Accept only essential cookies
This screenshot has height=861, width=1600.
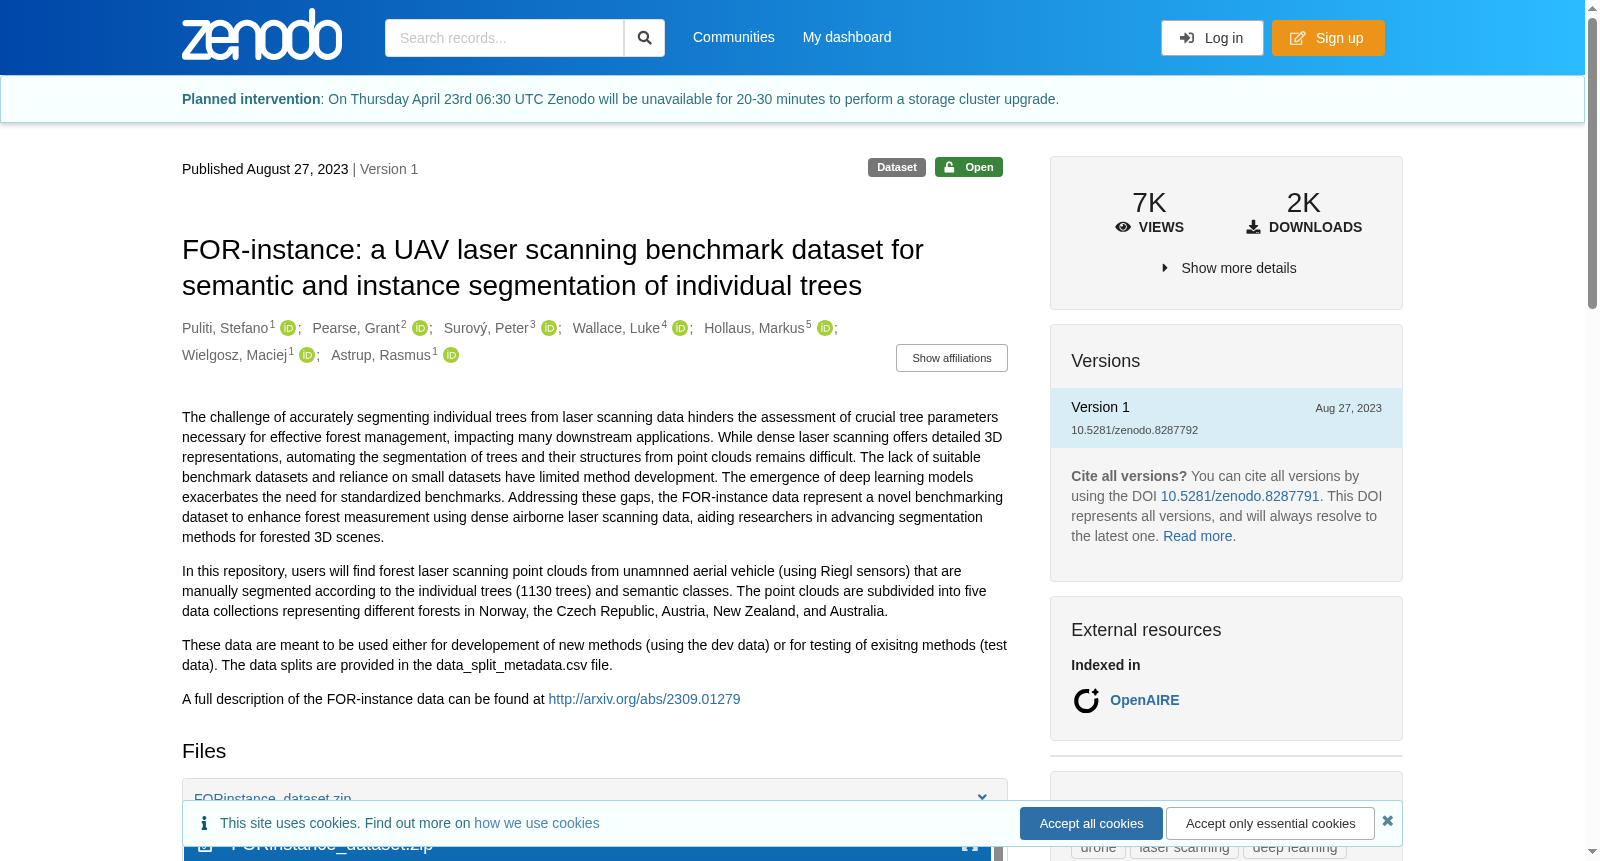coord(1270,824)
